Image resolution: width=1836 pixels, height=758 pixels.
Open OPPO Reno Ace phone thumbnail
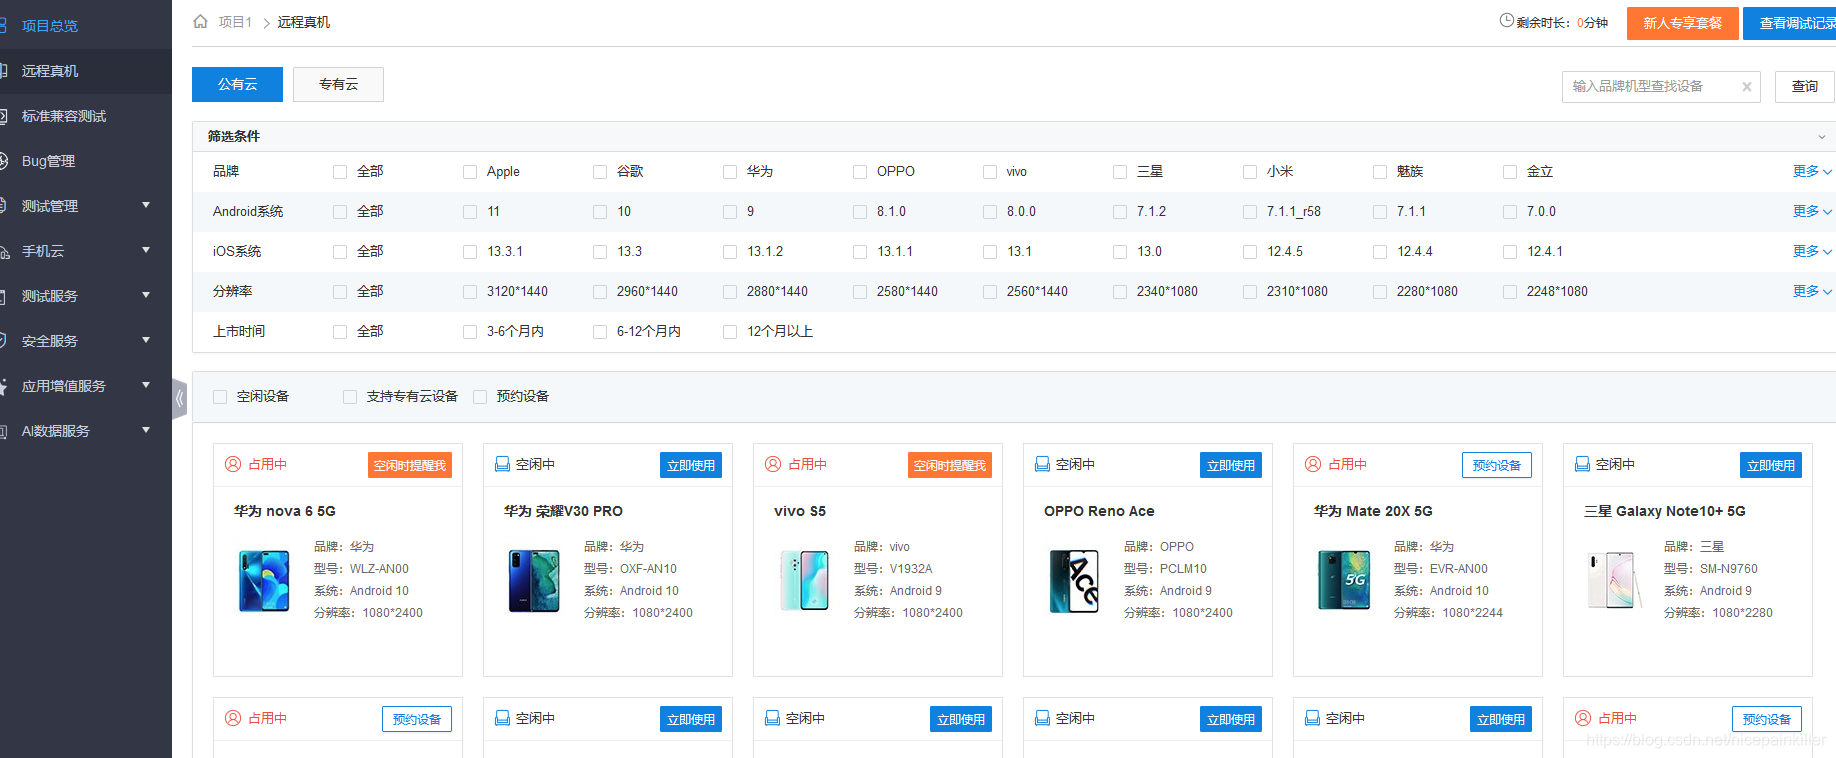[x=1074, y=581]
